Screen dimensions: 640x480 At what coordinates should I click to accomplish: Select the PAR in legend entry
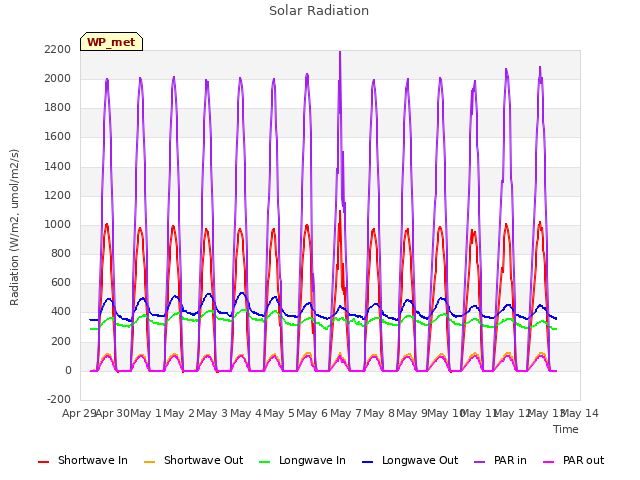tap(500, 460)
